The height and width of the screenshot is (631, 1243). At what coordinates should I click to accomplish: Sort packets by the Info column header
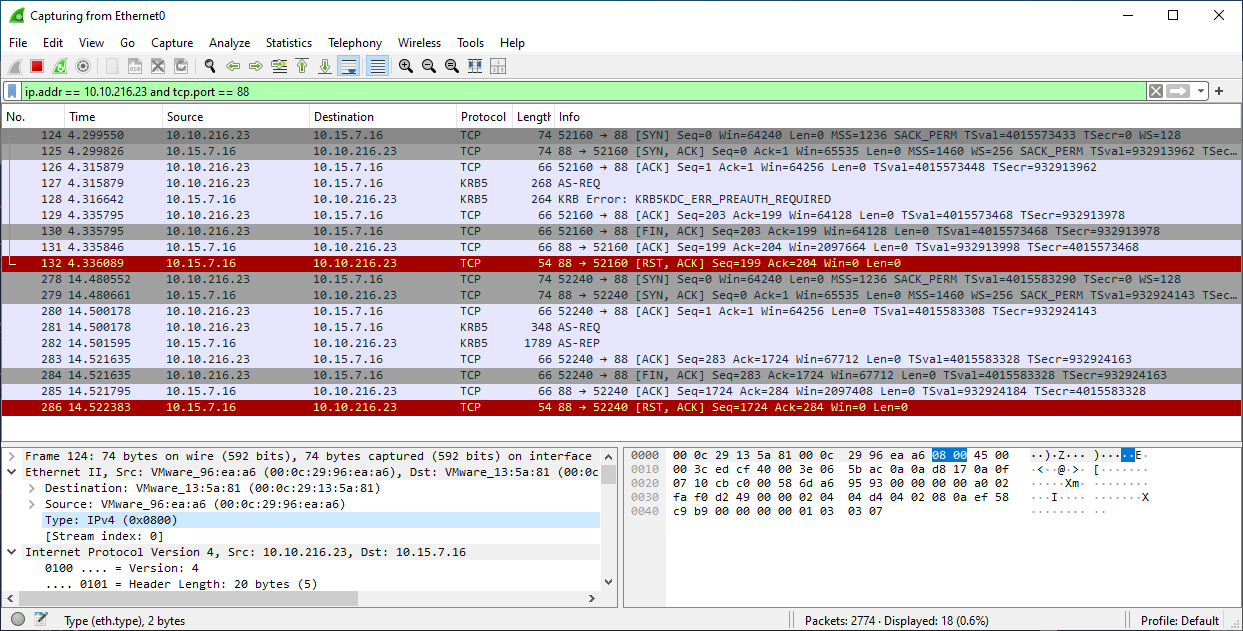click(897, 117)
